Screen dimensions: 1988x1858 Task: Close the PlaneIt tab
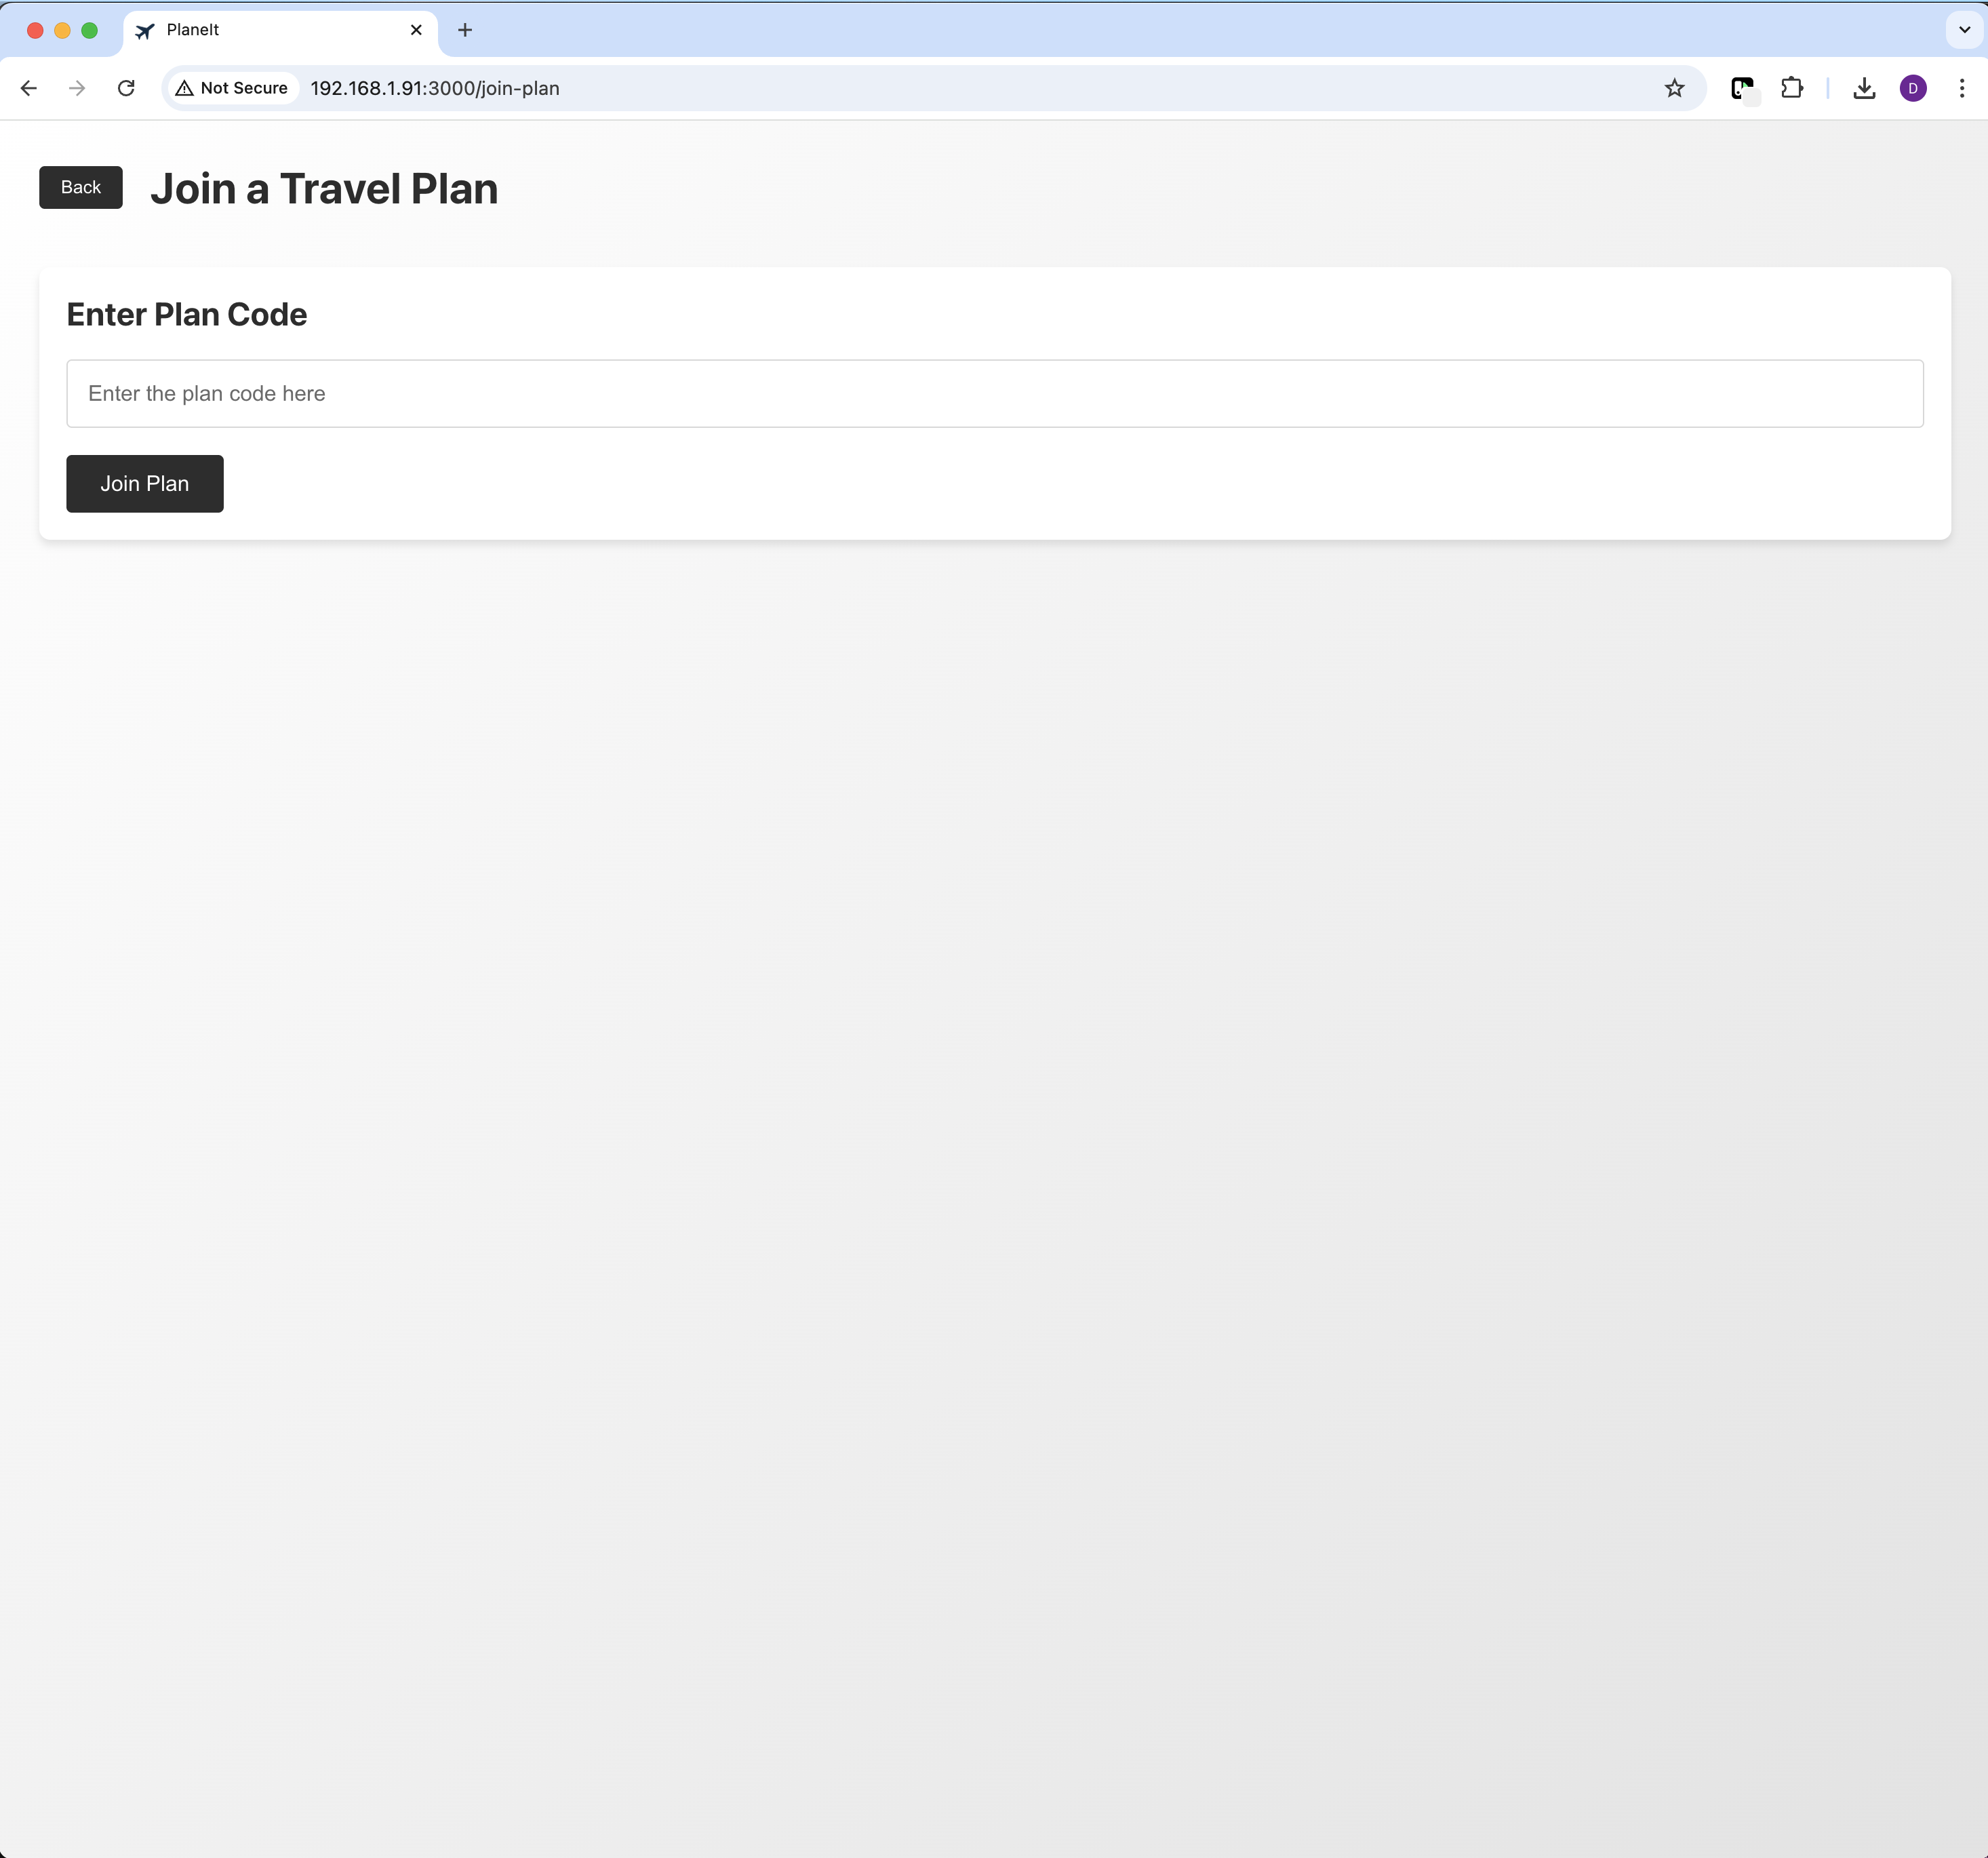tap(416, 30)
